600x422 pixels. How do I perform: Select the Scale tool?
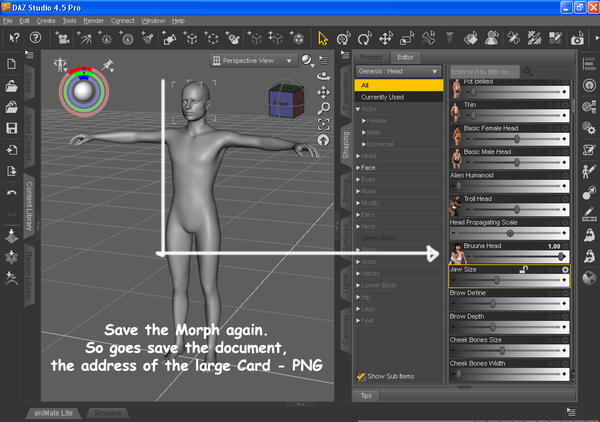tap(407, 38)
